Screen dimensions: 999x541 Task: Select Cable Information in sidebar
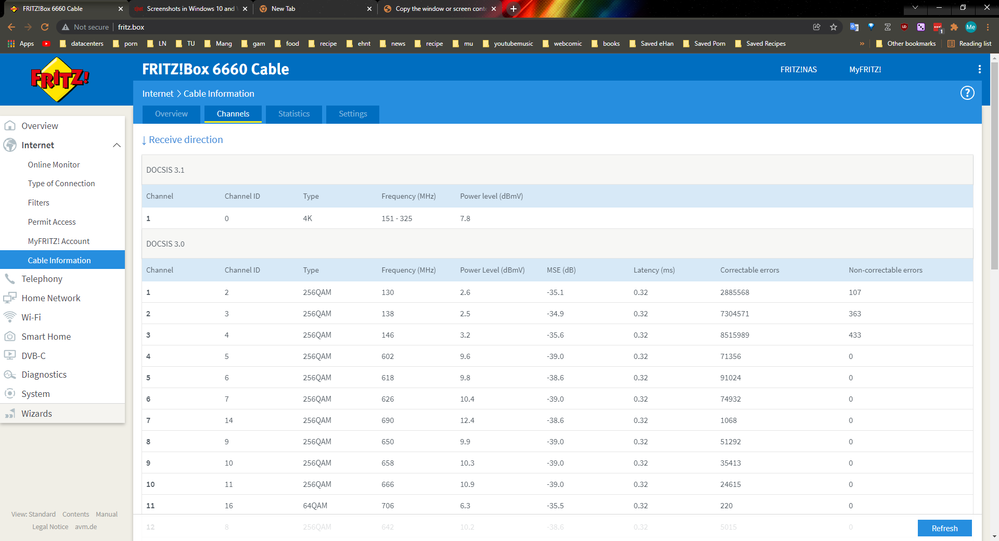pyautogui.click(x=62, y=260)
